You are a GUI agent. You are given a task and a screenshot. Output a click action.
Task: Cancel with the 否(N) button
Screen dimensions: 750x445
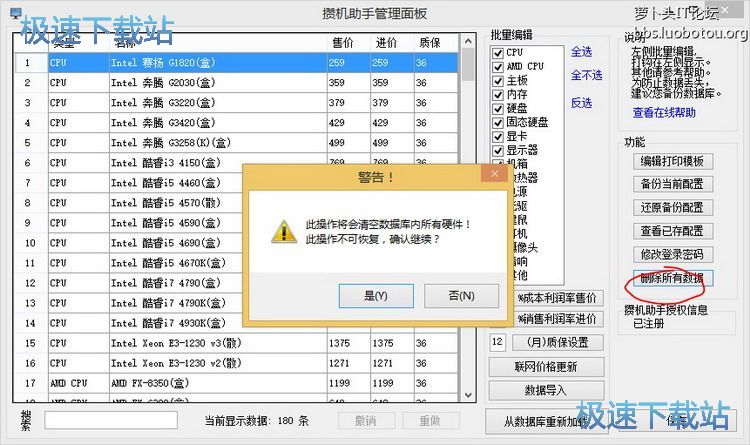pyautogui.click(x=461, y=296)
